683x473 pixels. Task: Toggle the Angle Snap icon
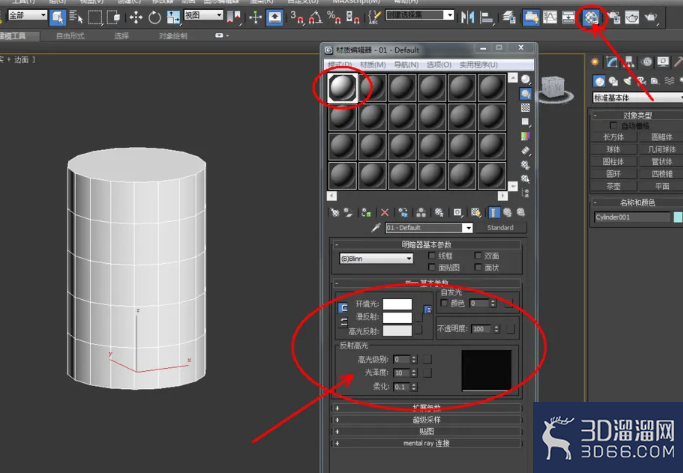click(315, 18)
